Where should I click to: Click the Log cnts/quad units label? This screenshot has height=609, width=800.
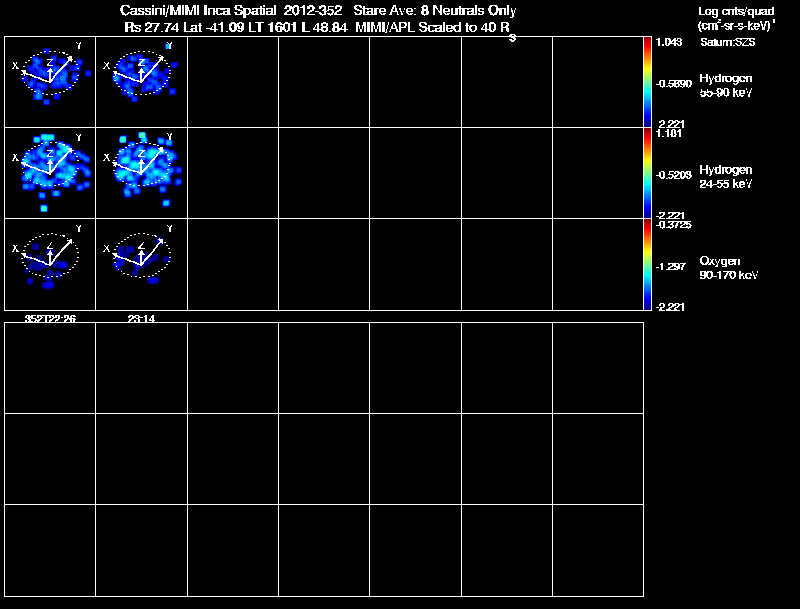(x=736, y=11)
